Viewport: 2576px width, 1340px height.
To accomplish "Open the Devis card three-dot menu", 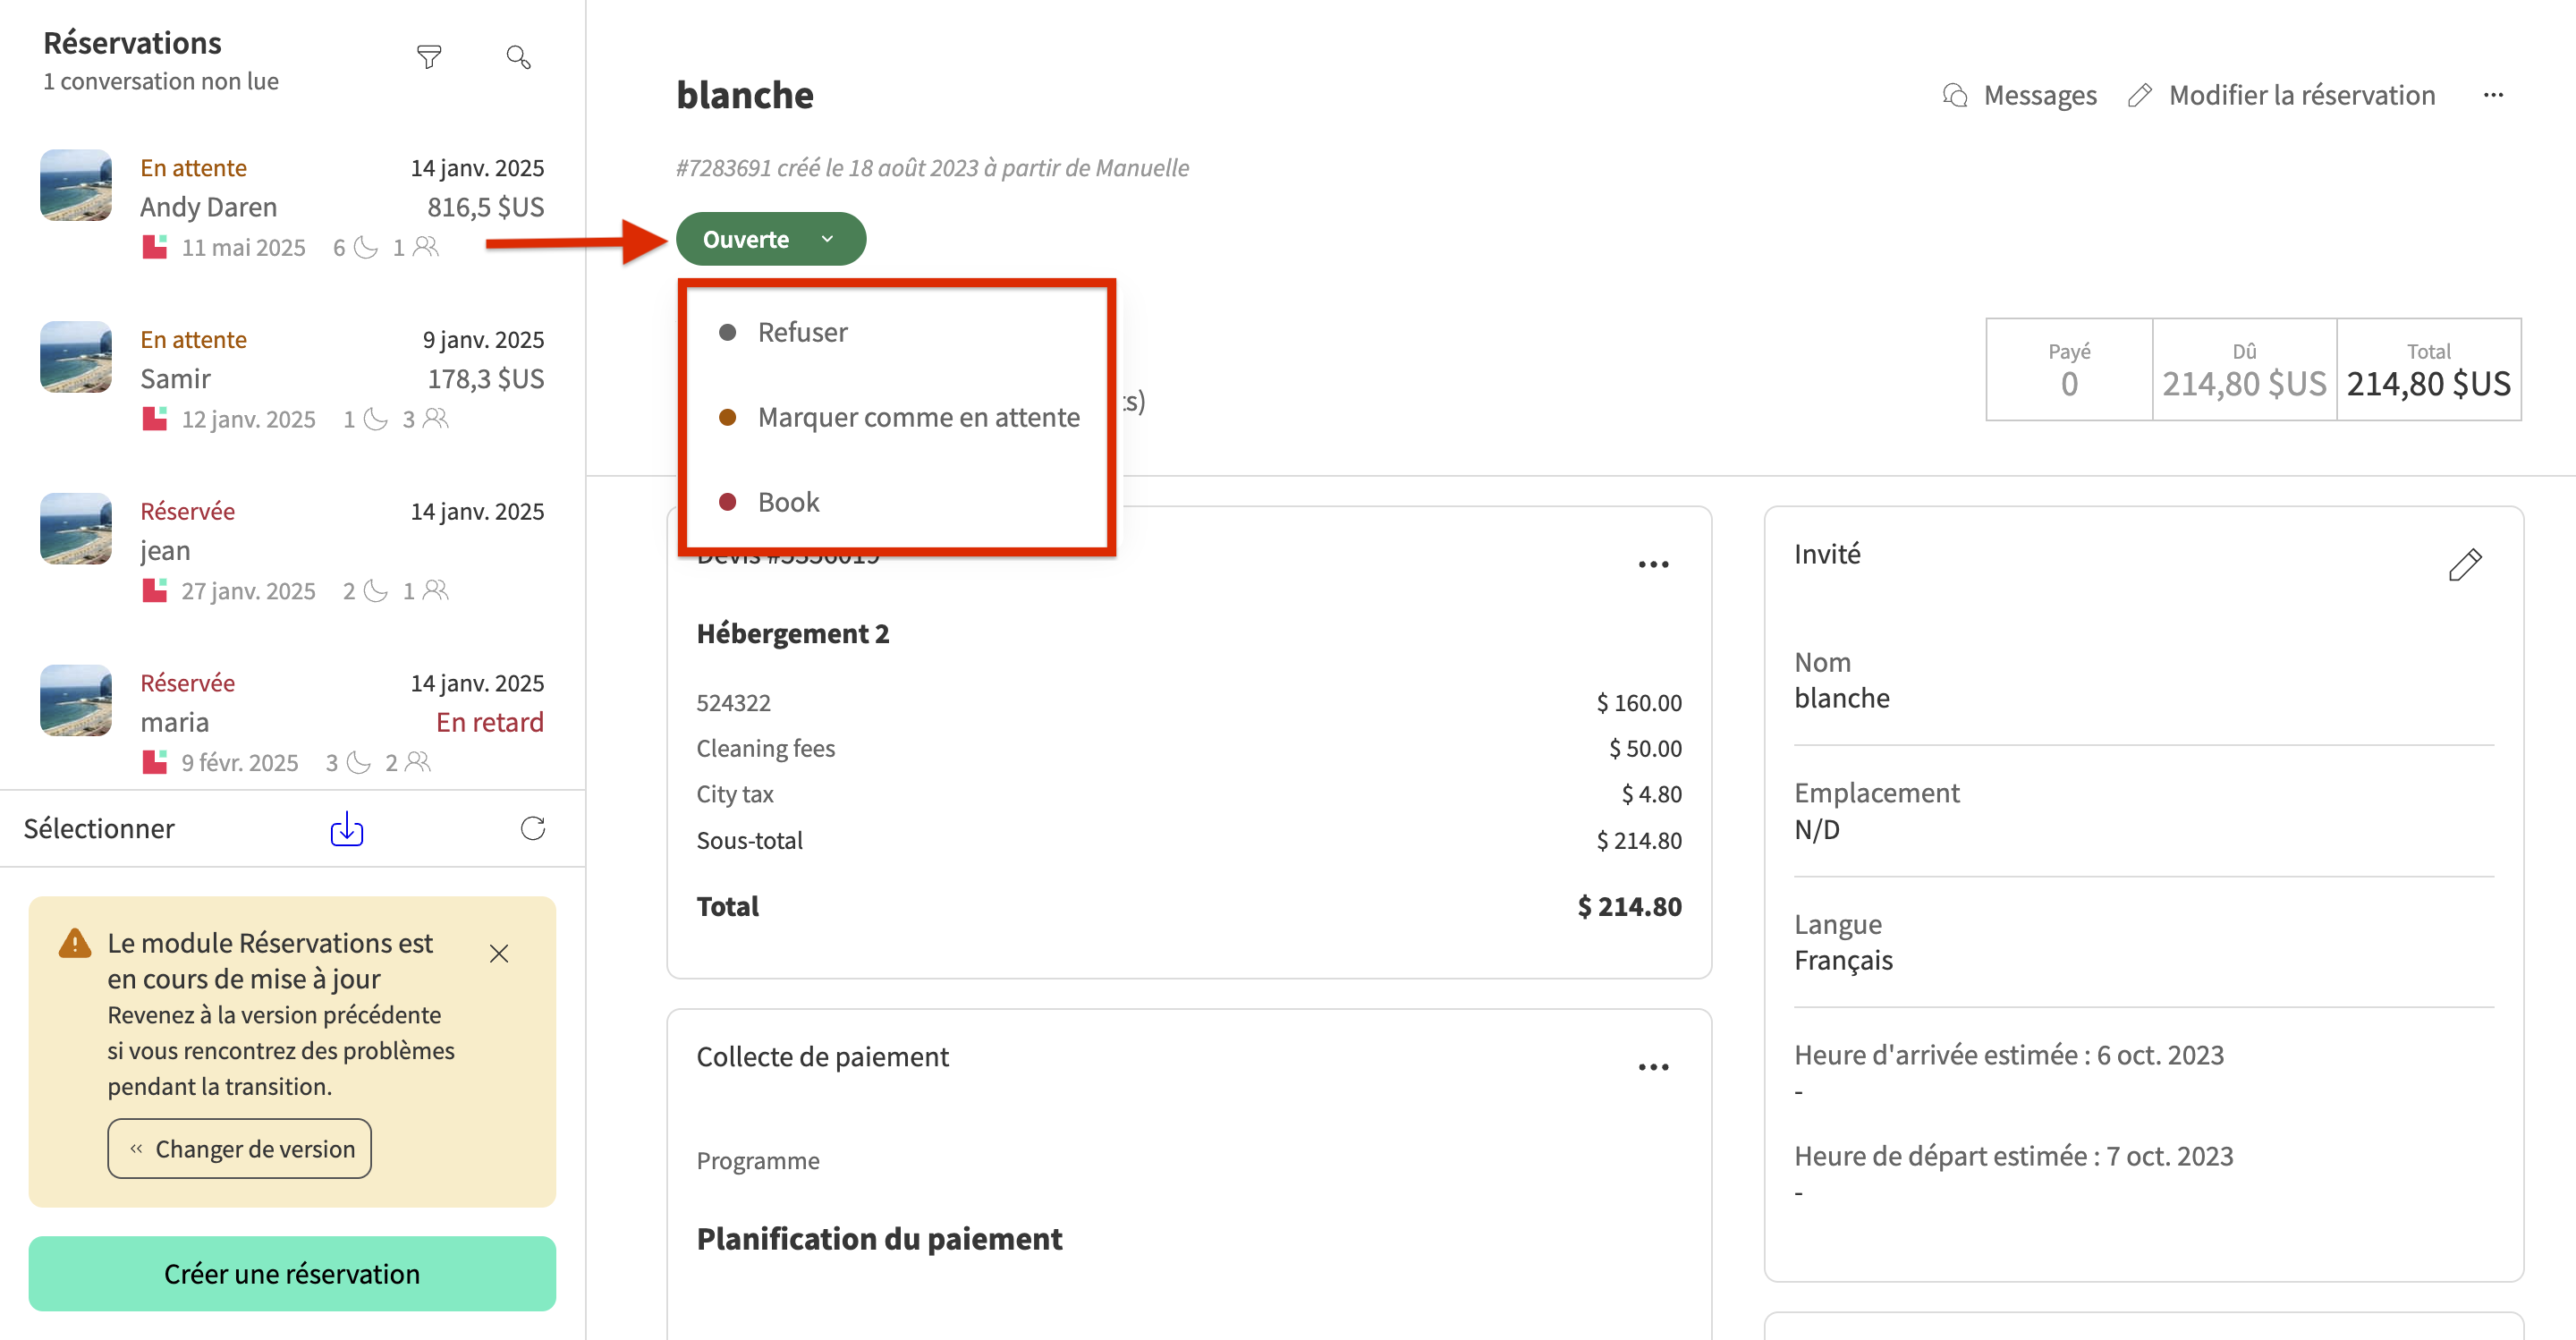I will pyautogui.click(x=1653, y=565).
